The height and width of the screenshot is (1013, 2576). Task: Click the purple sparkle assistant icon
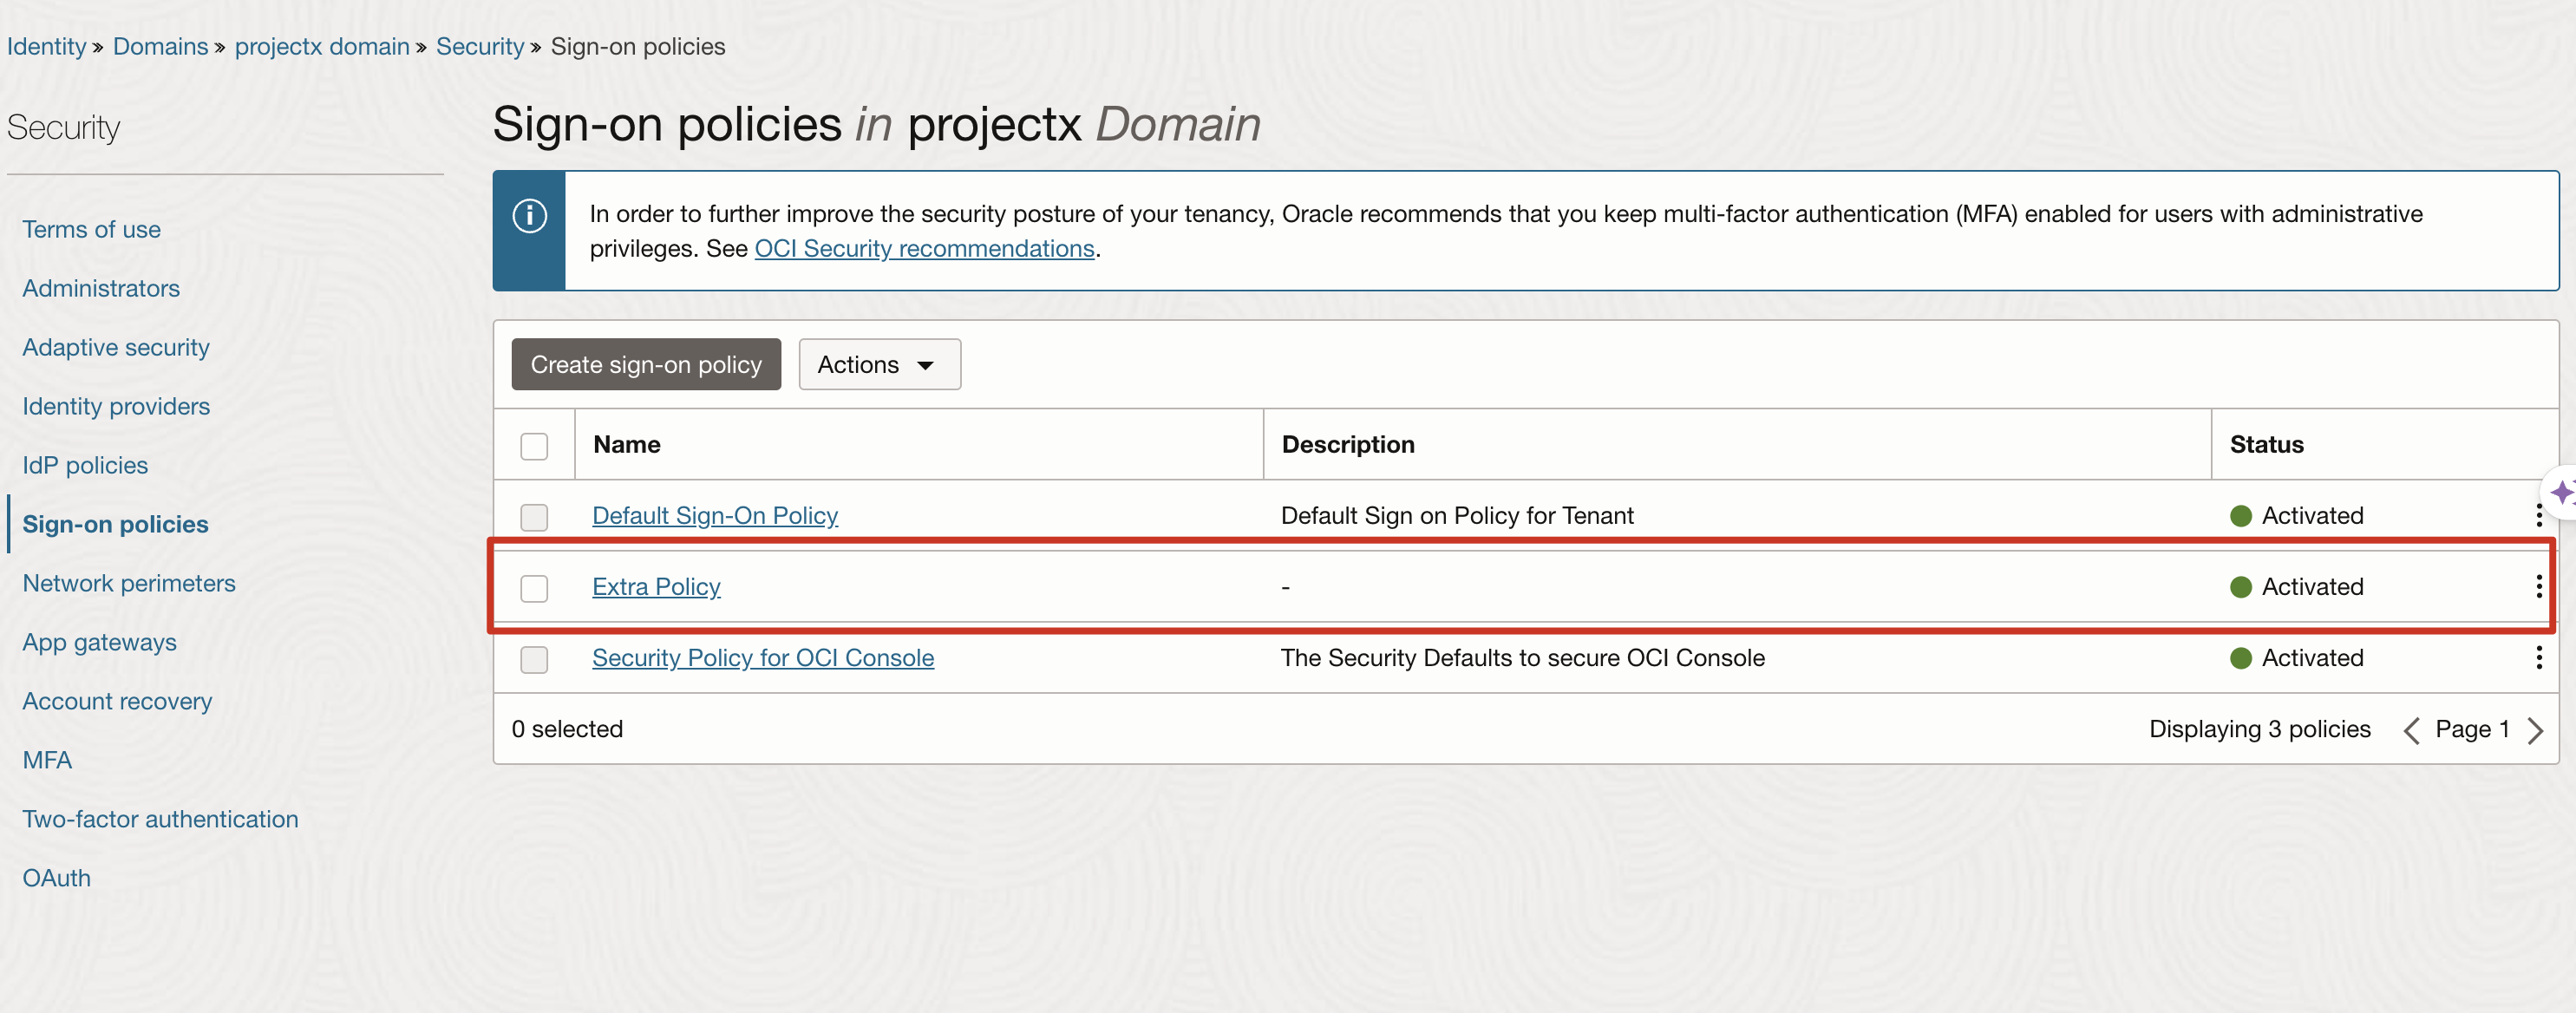[2561, 493]
